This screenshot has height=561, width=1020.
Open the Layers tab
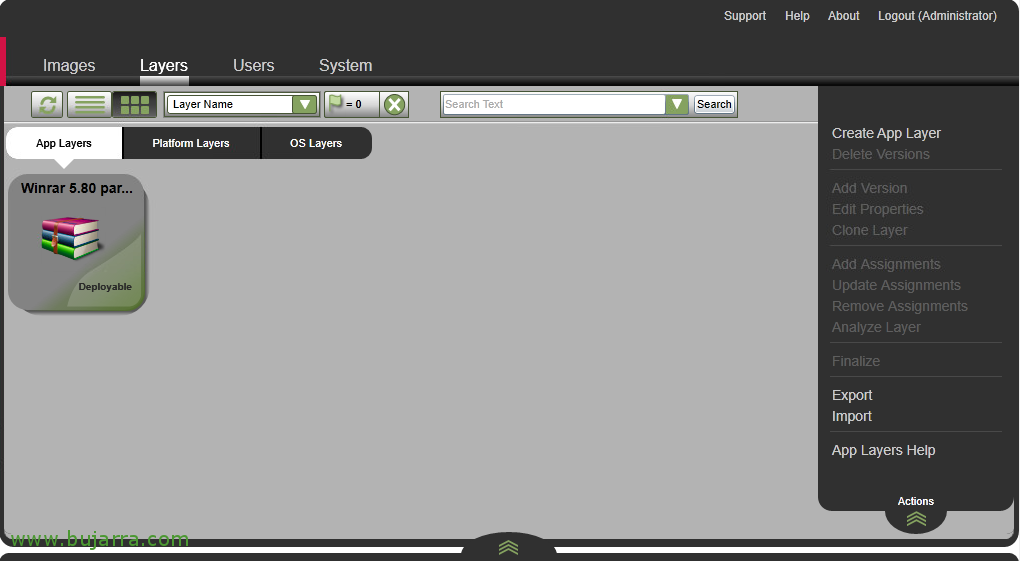click(x=164, y=65)
